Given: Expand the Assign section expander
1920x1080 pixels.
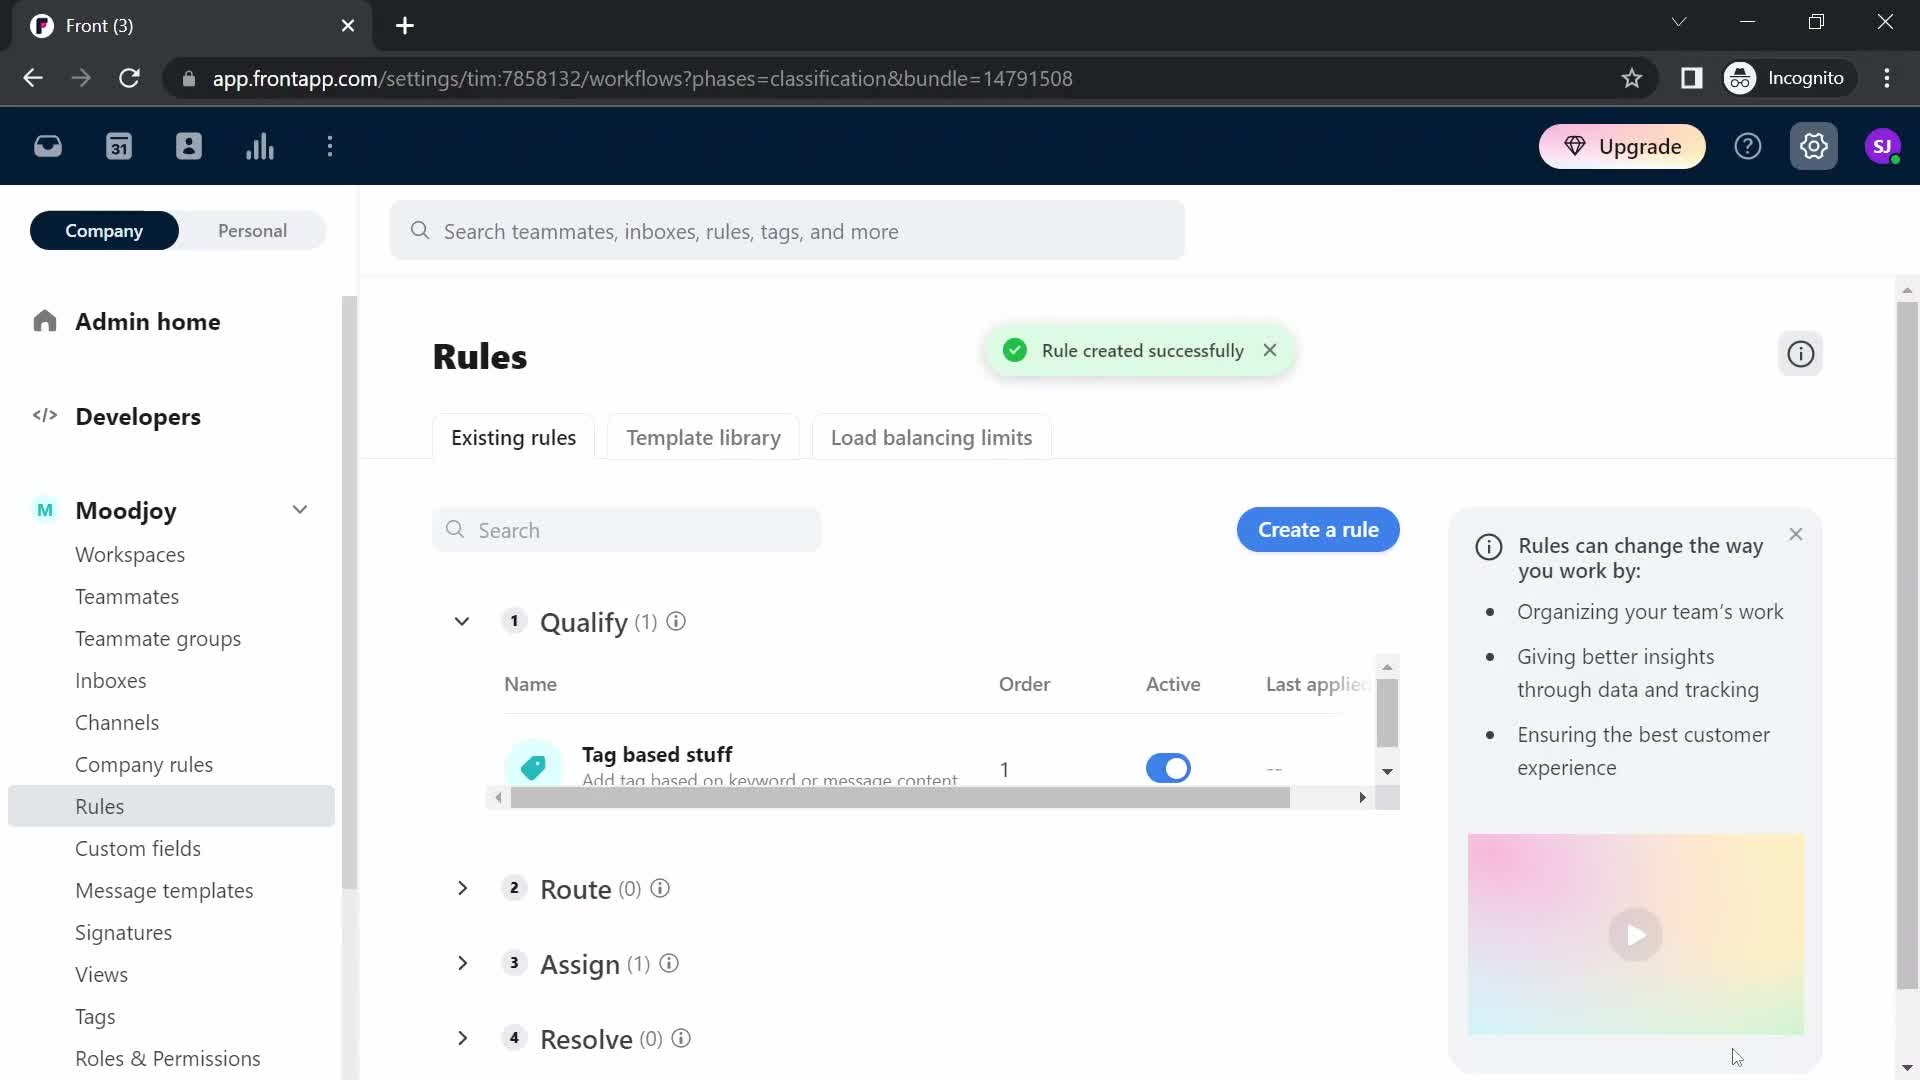Looking at the screenshot, I should click(464, 964).
